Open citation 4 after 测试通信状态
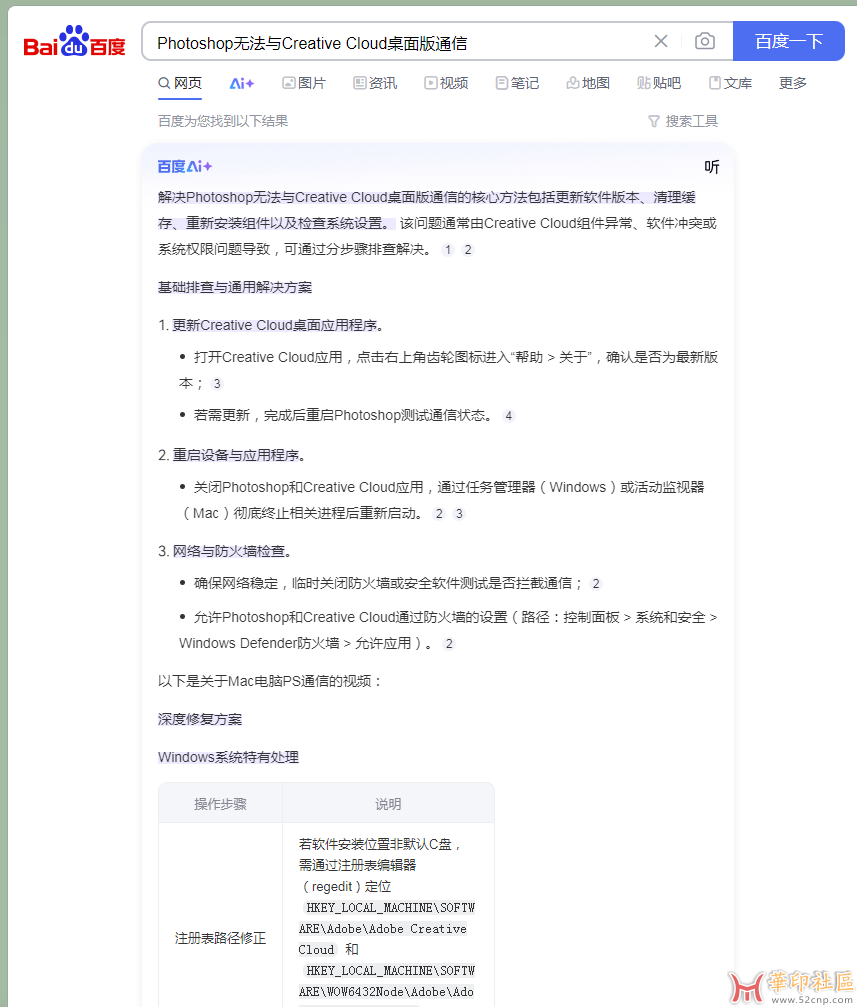 pyautogui.click(x=509, y=416)
